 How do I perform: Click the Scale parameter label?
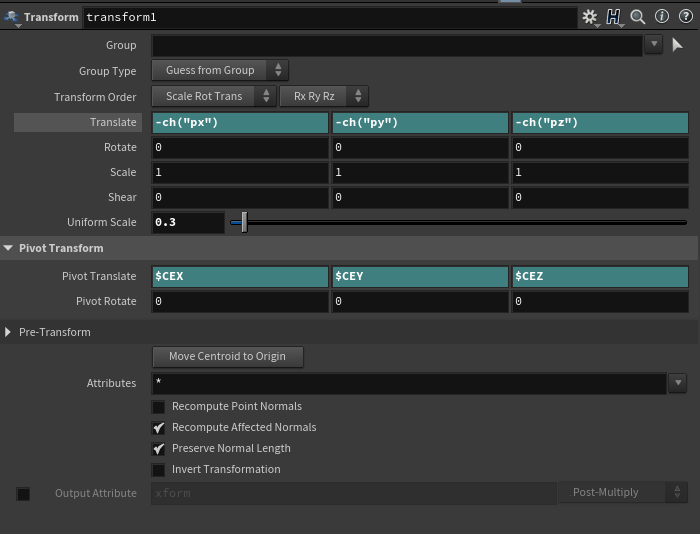[x=123, y=172]
